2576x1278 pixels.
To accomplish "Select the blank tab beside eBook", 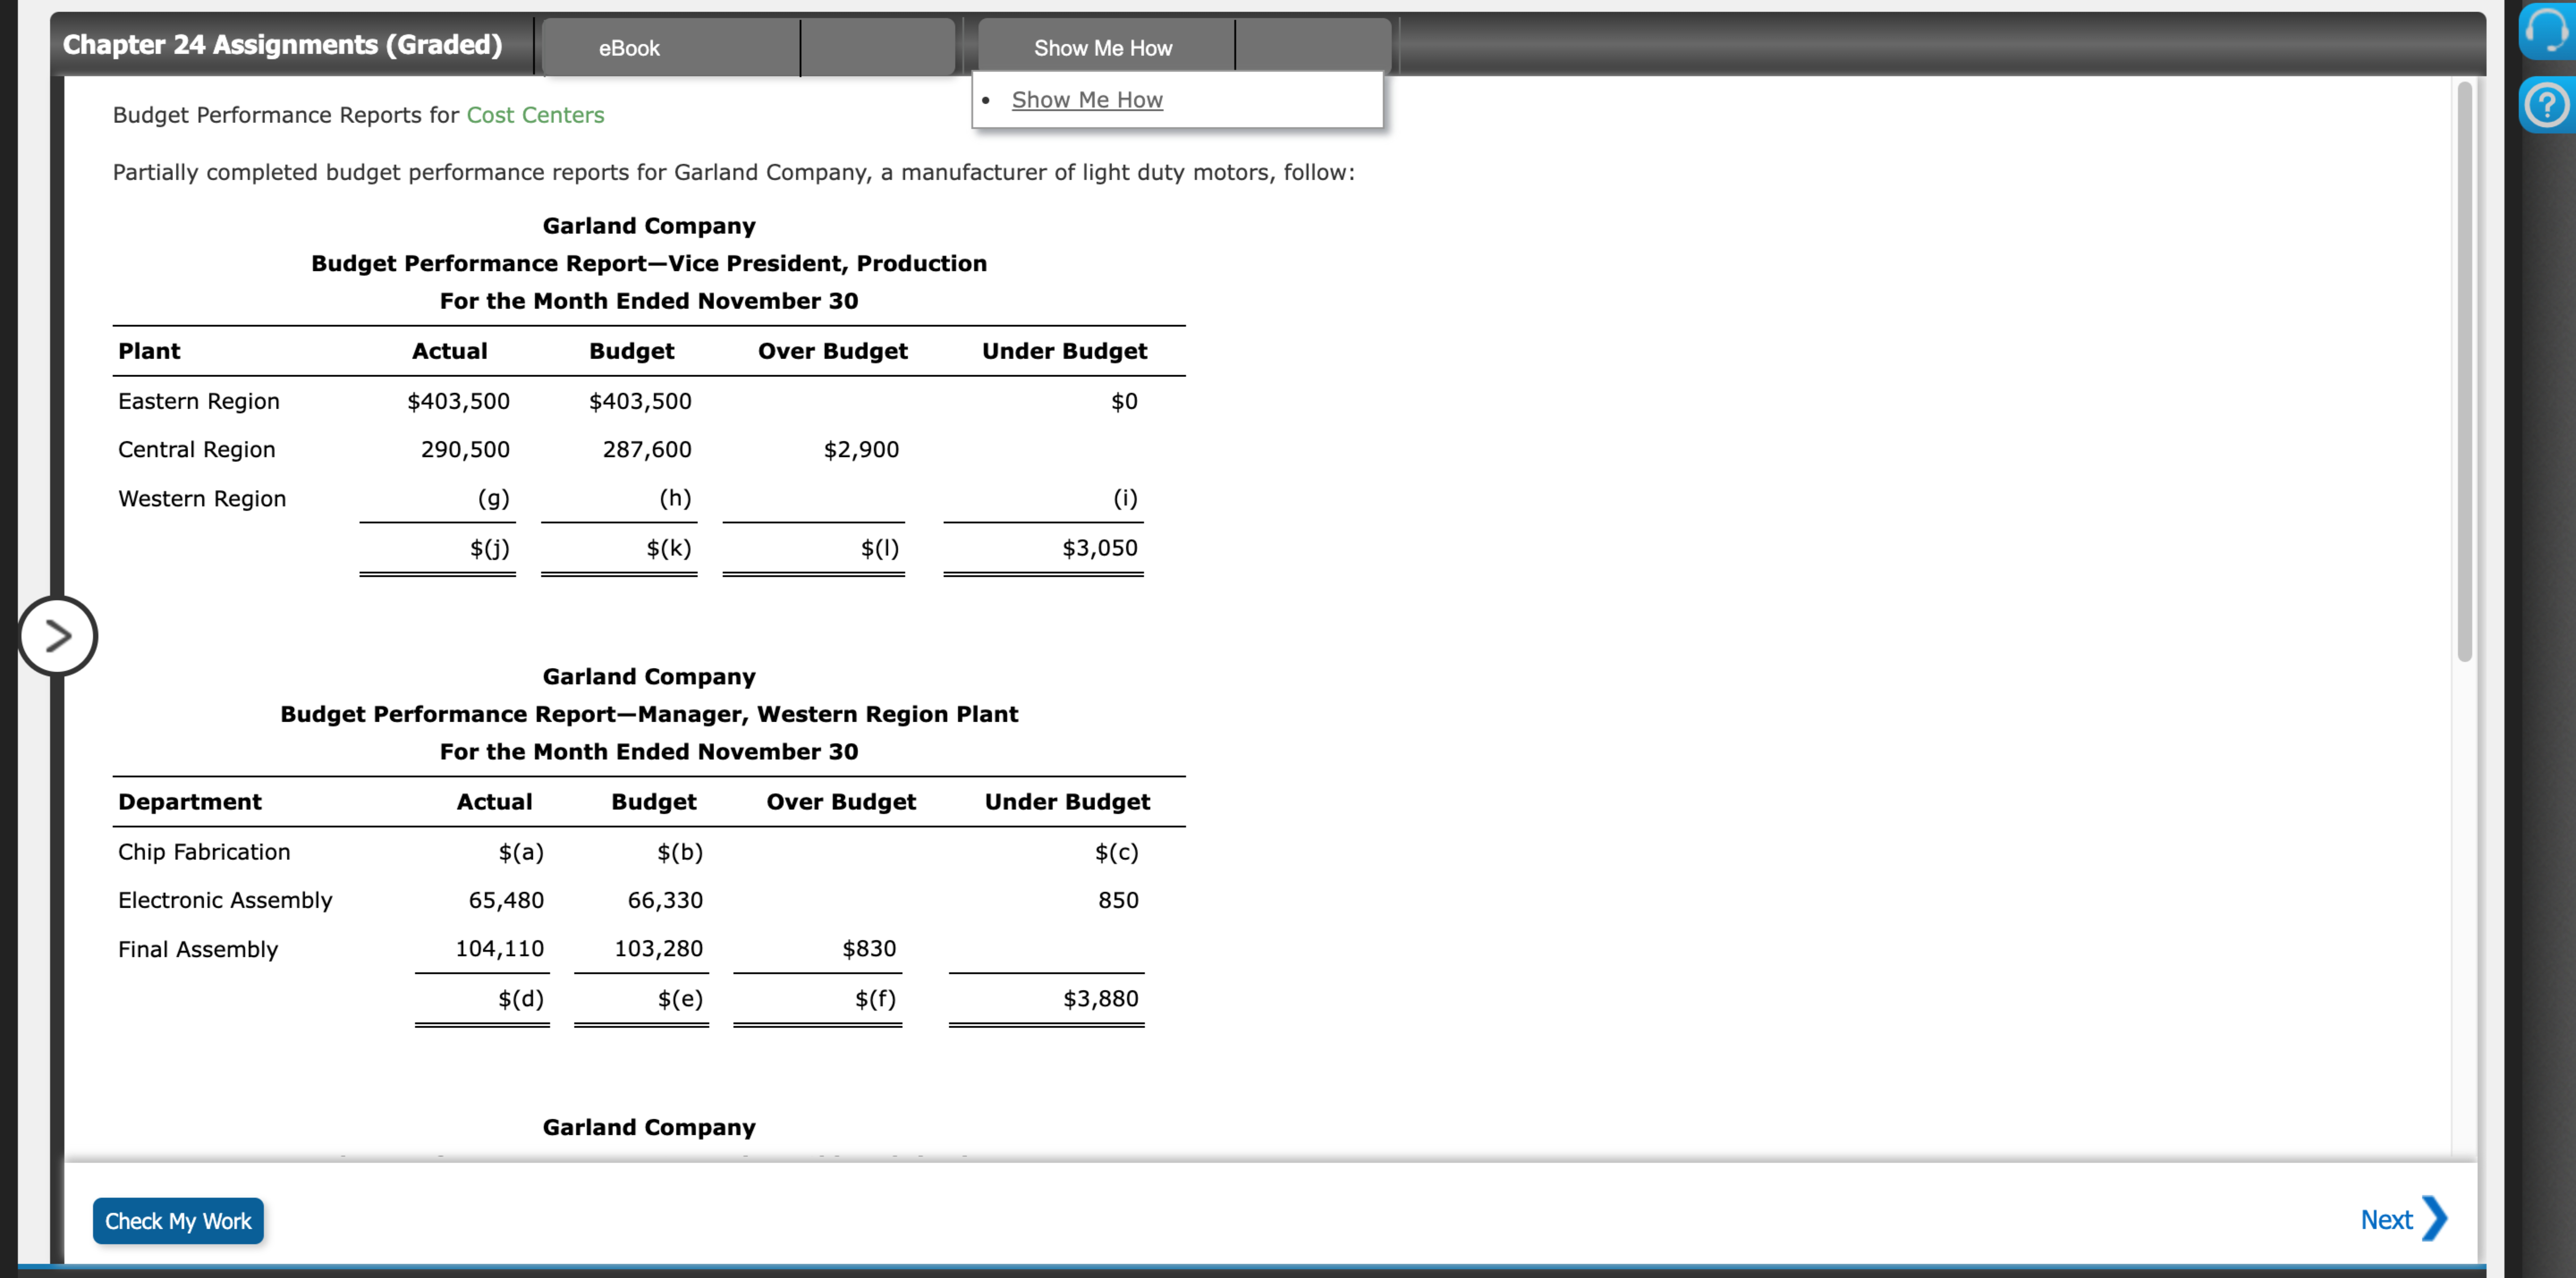I will pyautogui.click(x=877, y=48).
